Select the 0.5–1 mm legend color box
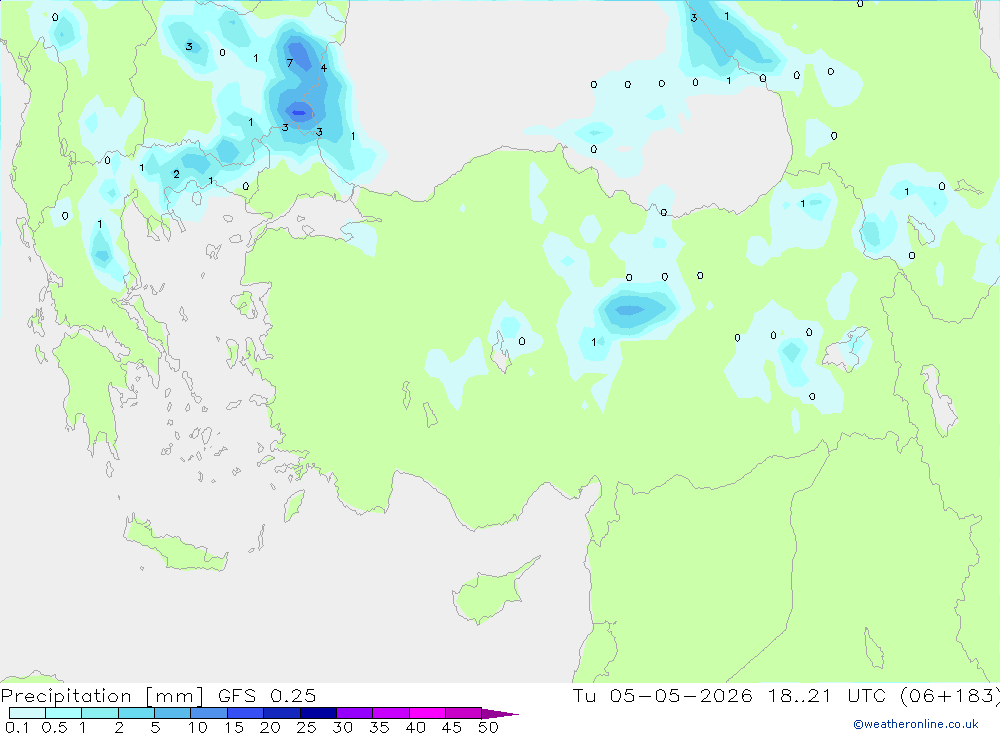Viewport: 1000px width, 733px height. coord(63,713)
